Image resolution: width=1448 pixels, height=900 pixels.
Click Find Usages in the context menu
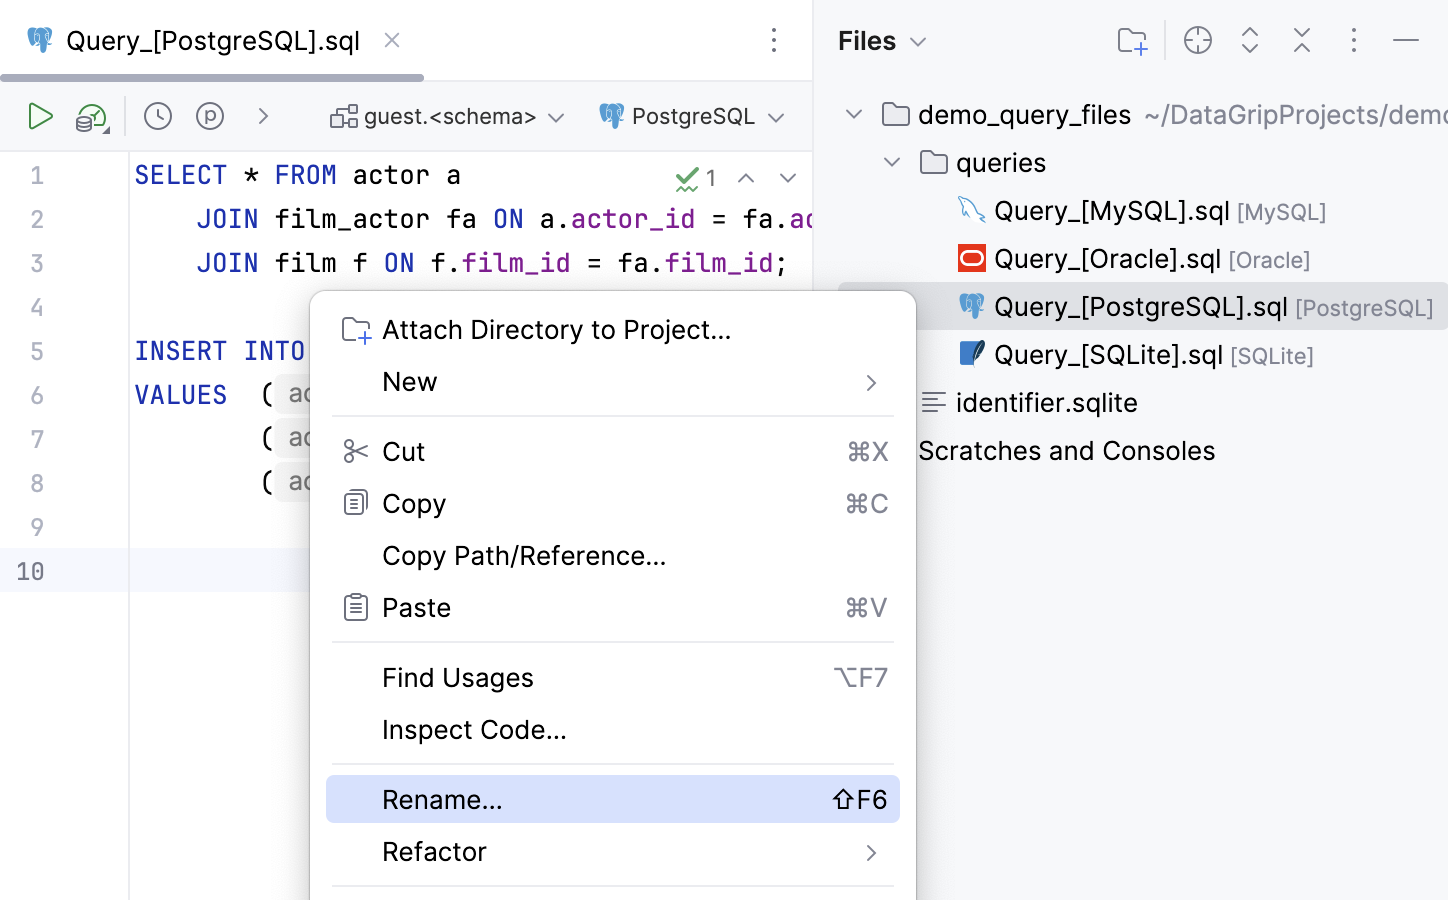[x=458, y=677]
